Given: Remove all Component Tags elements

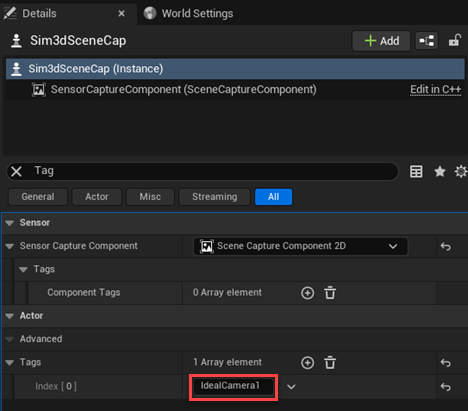Looking at the screenshot, I should [330, 293].
